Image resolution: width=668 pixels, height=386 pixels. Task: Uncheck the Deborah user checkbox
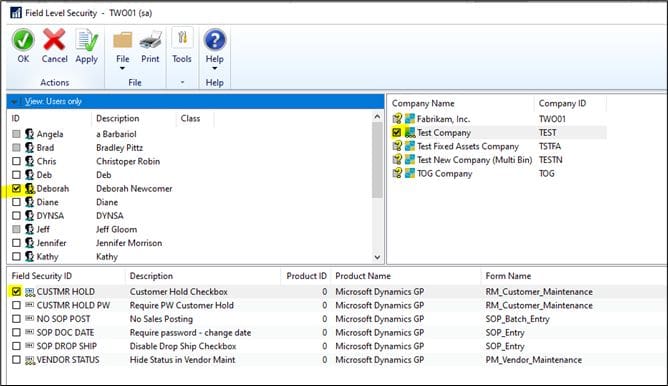pos(16,188)
